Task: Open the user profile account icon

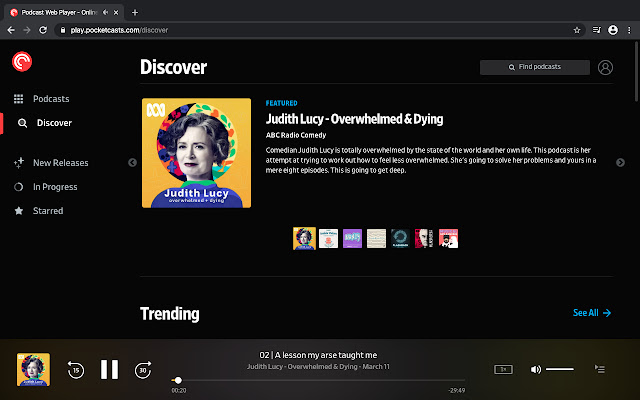Action: click(x=605, y=67)
